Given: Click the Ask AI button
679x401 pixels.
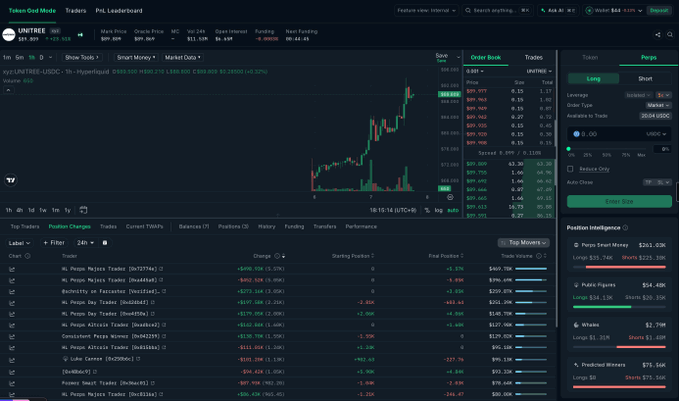Looking at the screenshot, I should (558, 10).
